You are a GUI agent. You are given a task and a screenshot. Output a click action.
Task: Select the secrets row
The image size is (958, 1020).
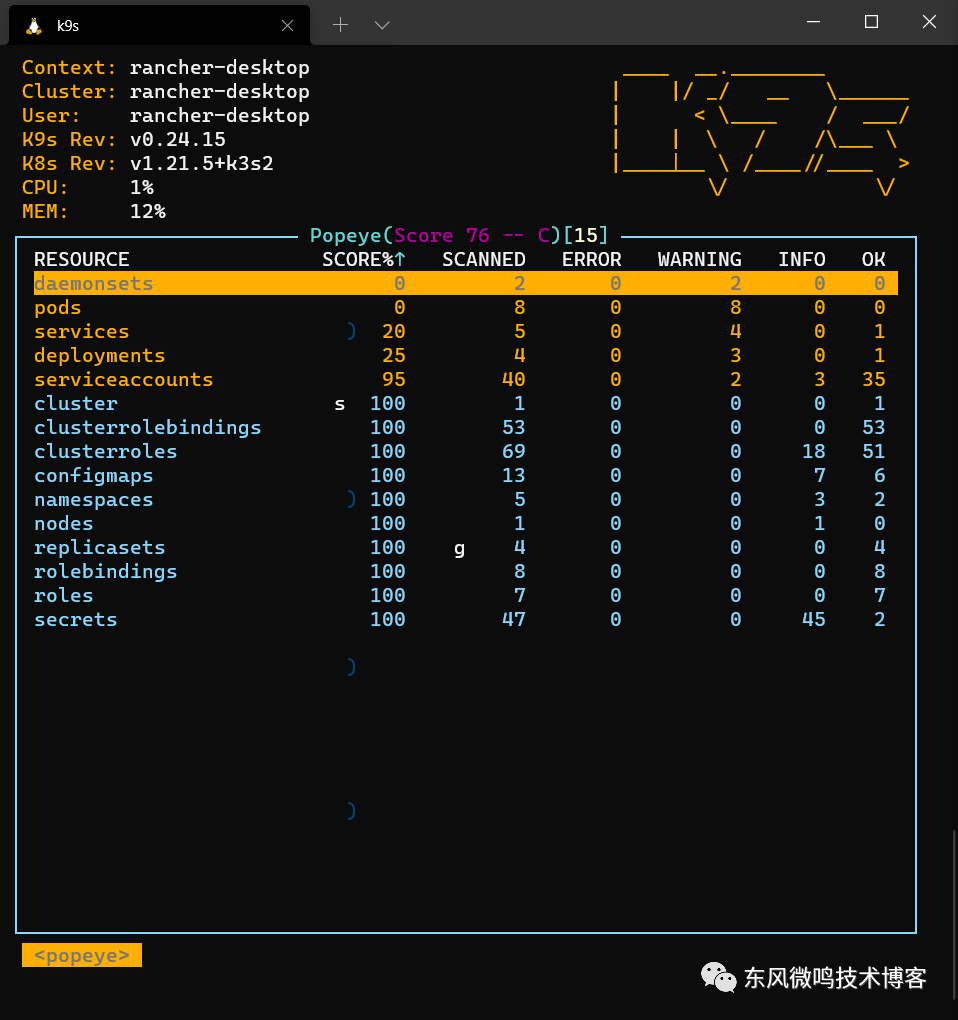click(466, 621)
